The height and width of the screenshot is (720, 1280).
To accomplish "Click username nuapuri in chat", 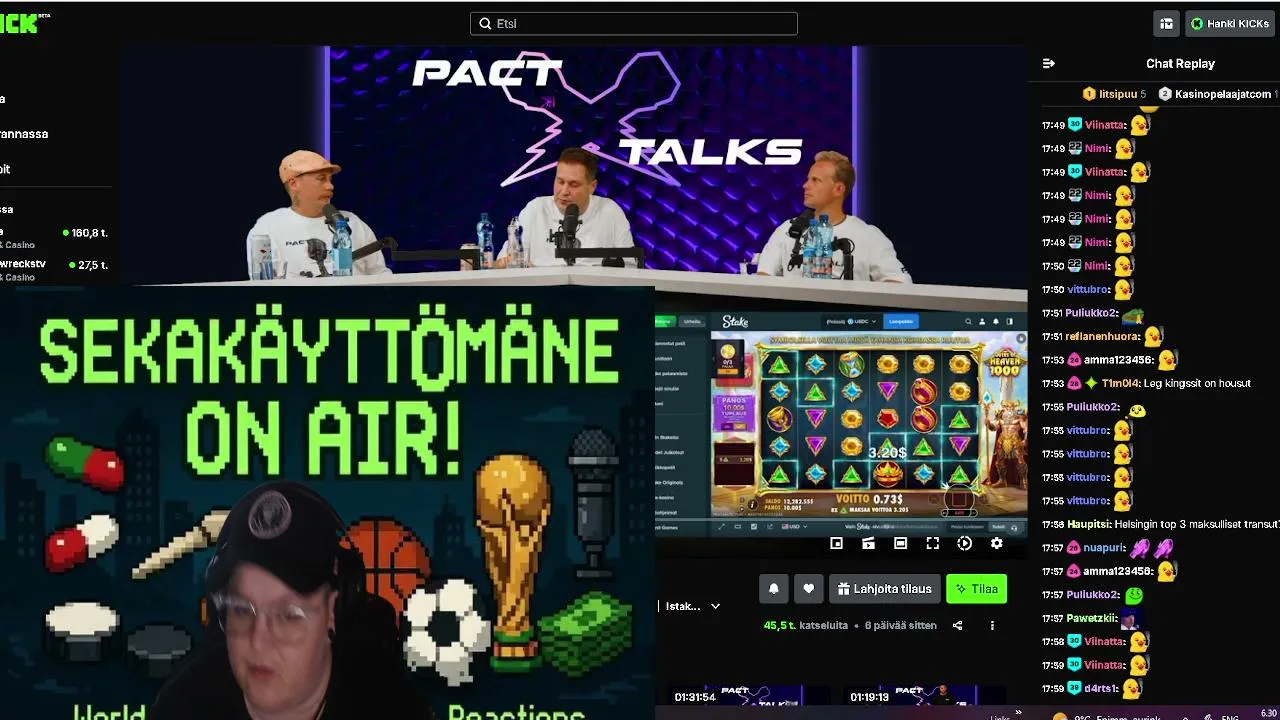I will tap(1105, 548).
